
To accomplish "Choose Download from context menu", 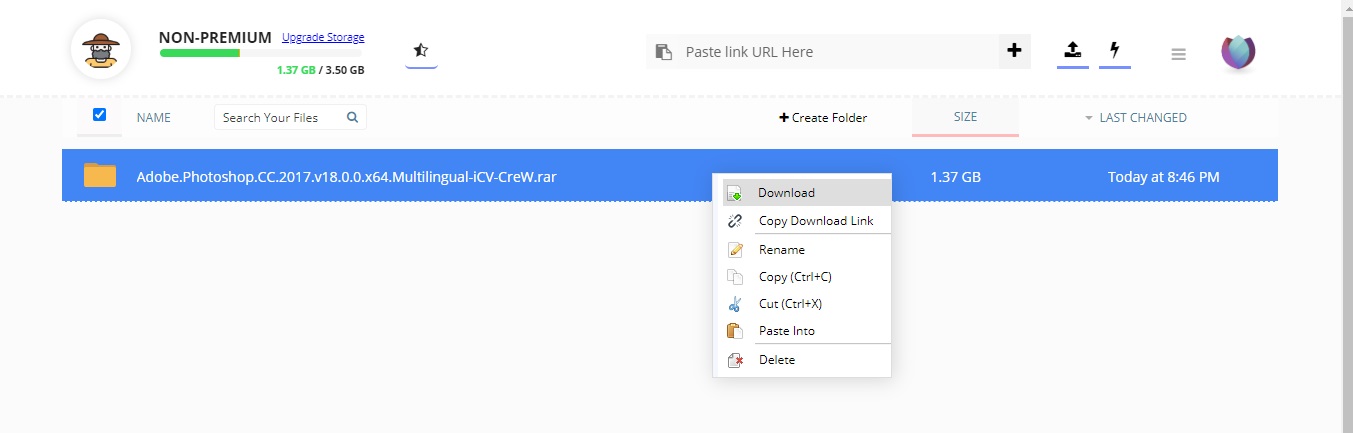I will (x=807, y=193).
